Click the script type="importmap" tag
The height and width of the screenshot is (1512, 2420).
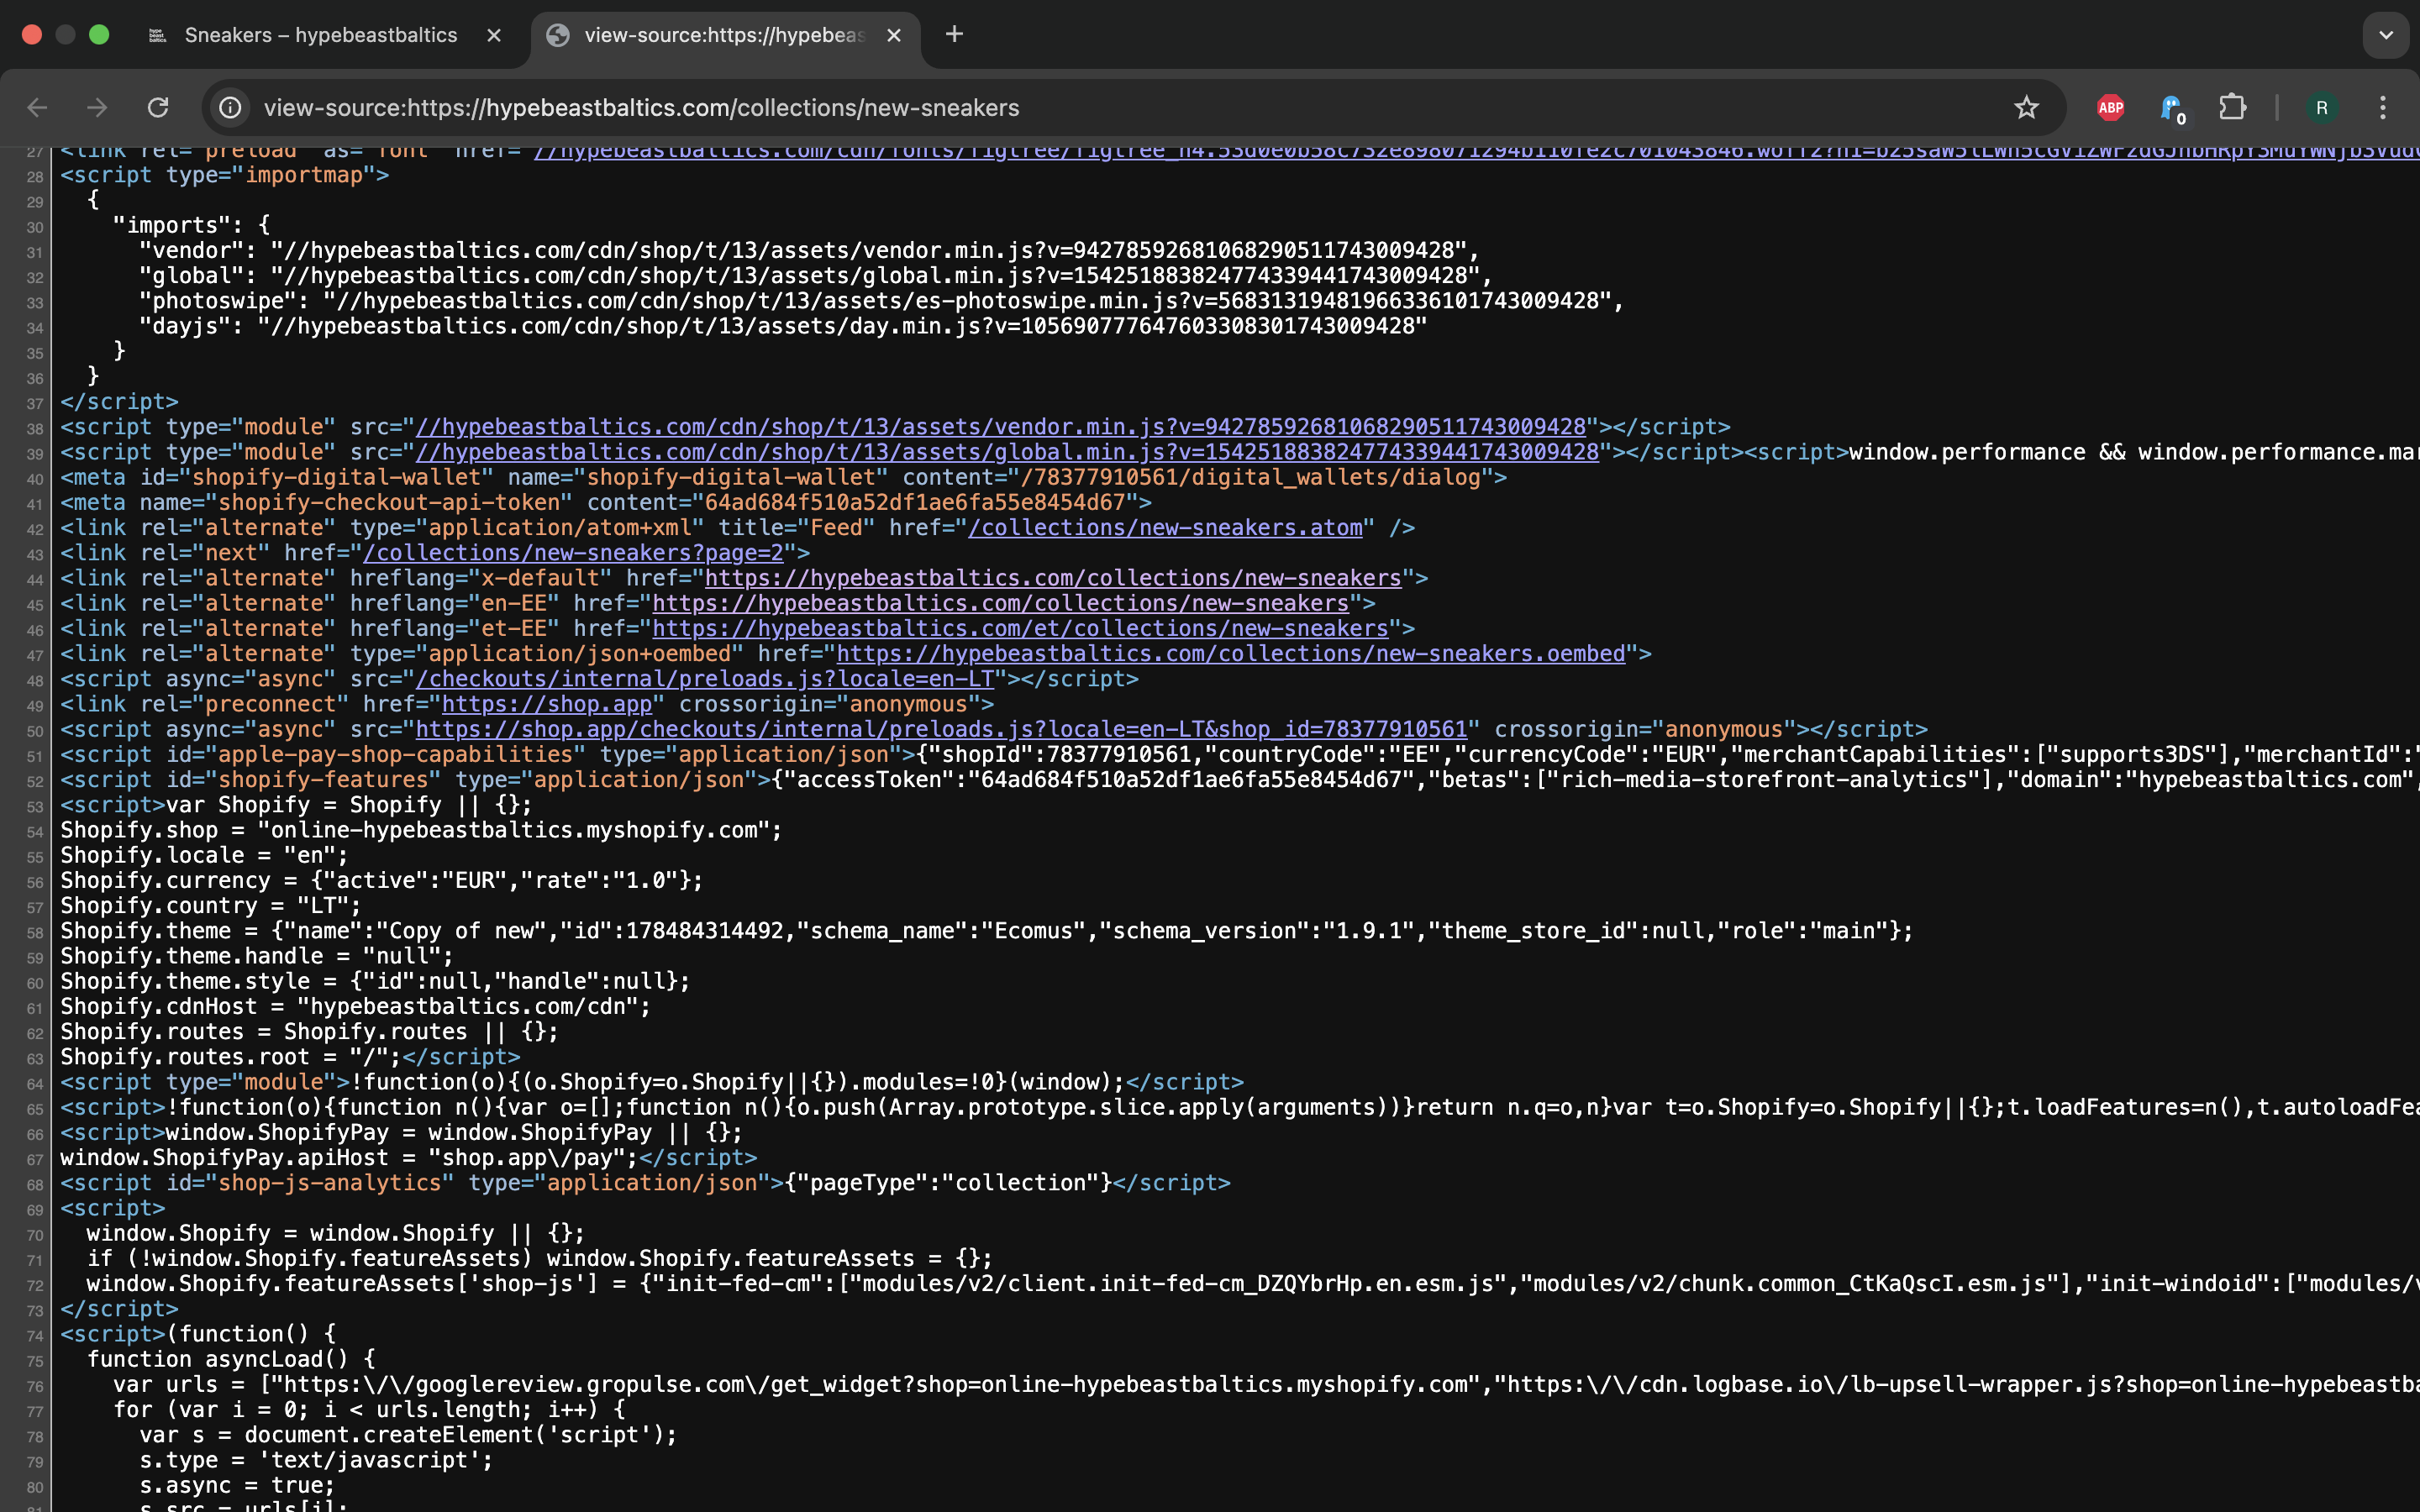click(224, 175)
